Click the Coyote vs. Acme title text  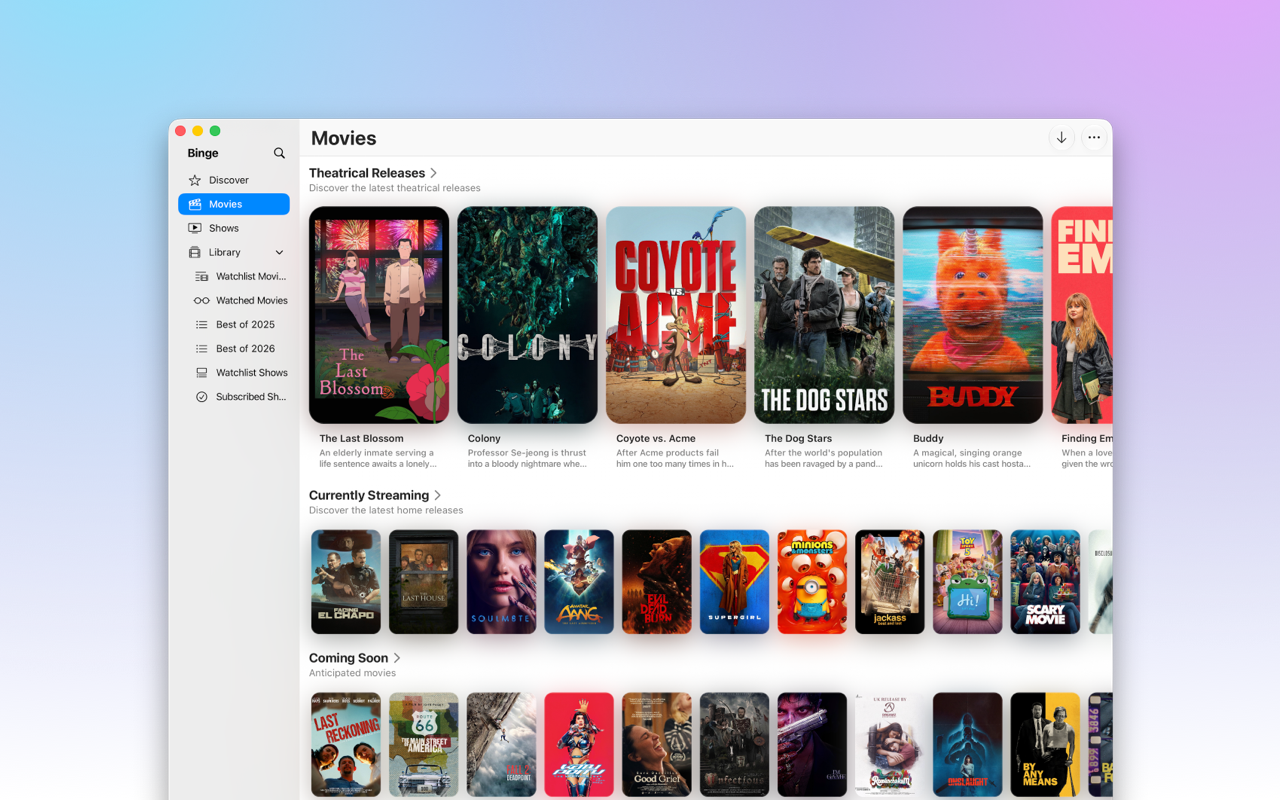pyautogui.click(x=656, y=438)
